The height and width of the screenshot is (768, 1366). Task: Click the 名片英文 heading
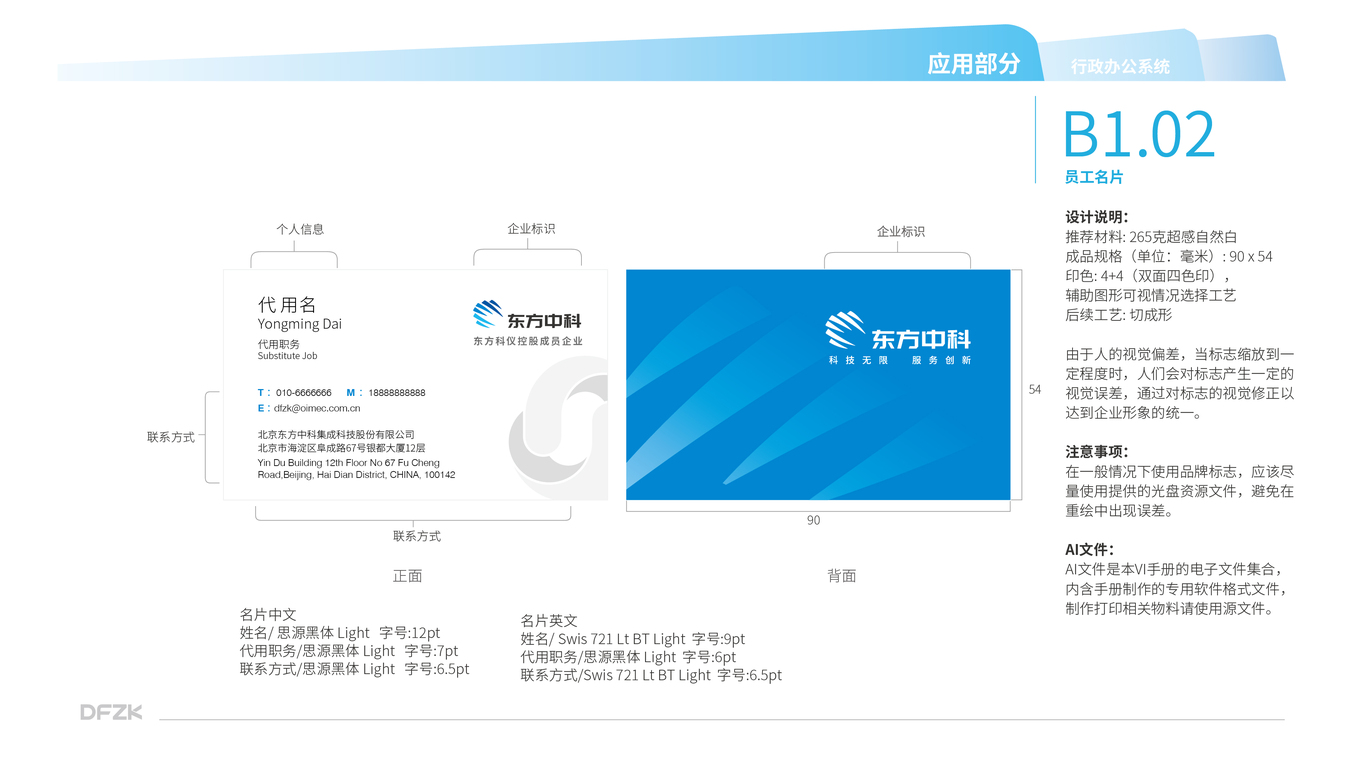pos(549,620)
